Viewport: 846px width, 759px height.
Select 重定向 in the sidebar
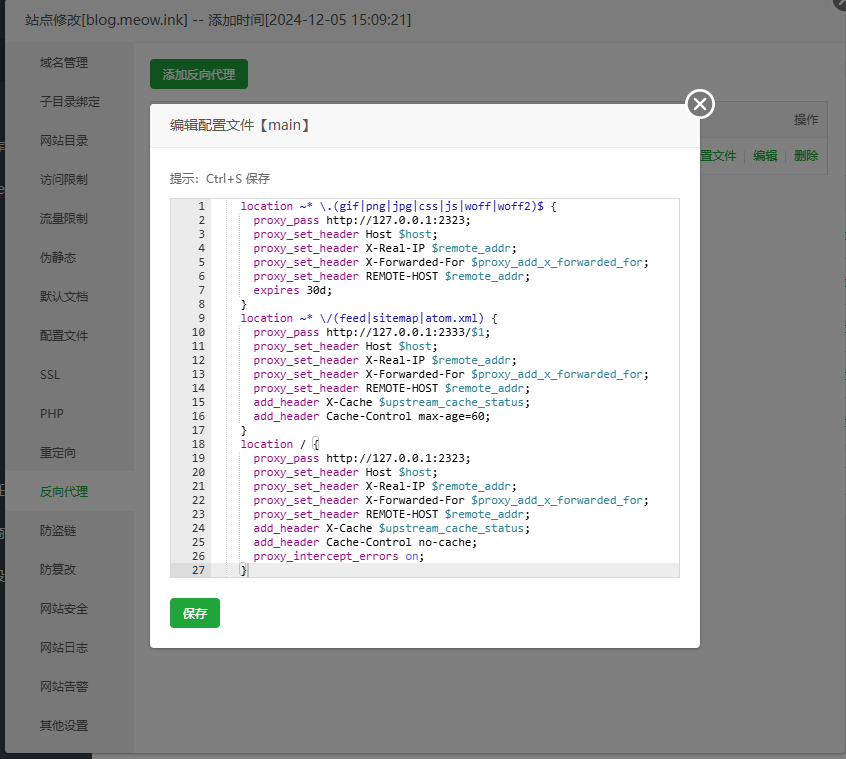pyautogui.click(x=58, y=453)
